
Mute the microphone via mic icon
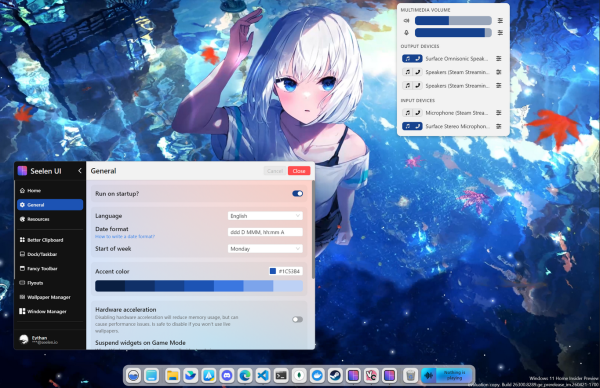pyautogui.click(x=406, y=33)
